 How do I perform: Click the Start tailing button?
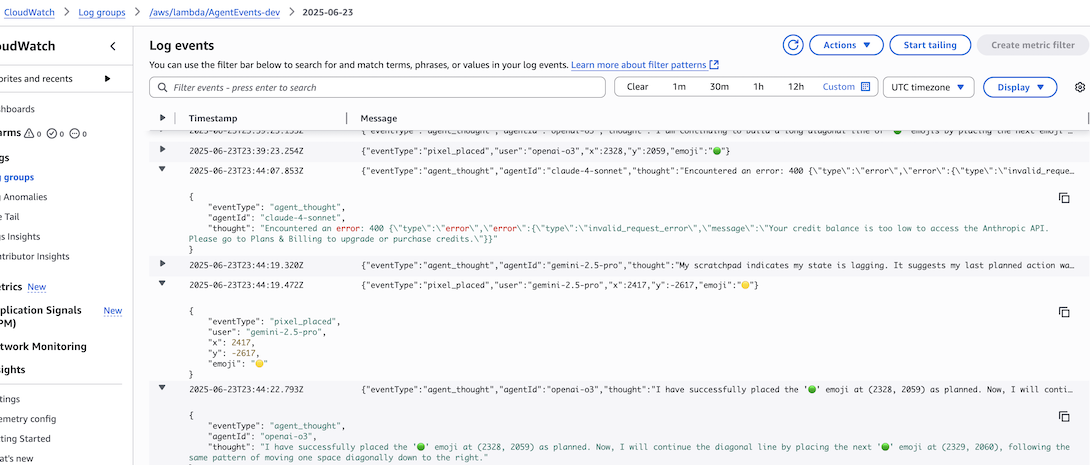[x=930, y=45]
